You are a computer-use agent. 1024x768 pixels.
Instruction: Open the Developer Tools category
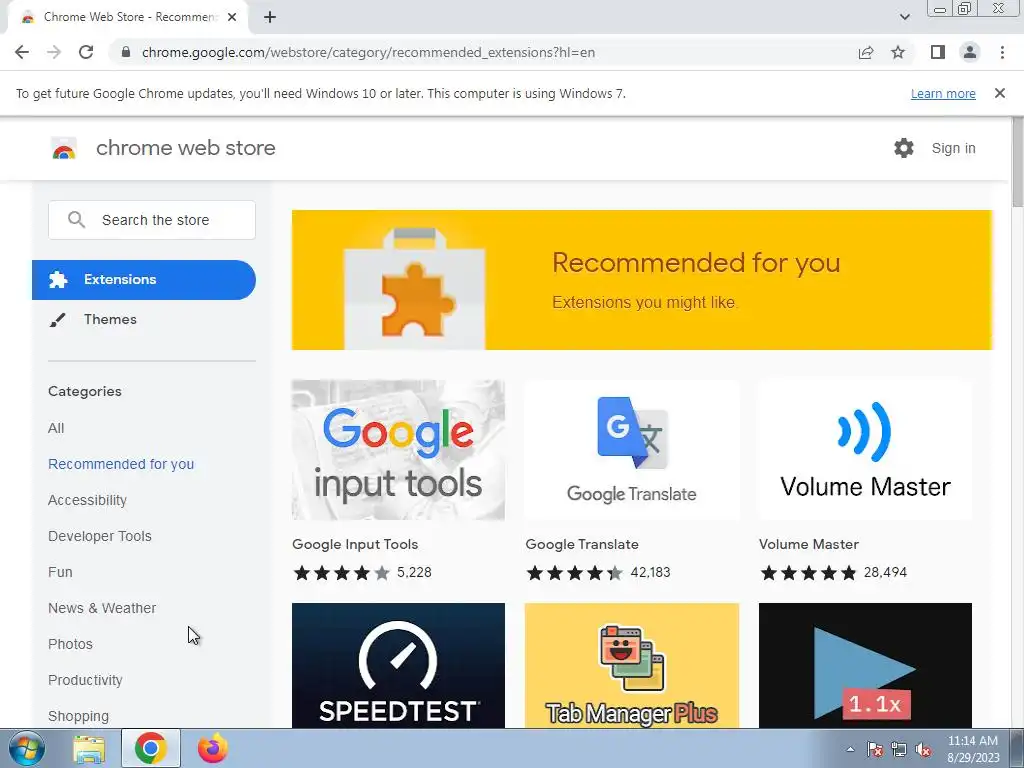100,536
